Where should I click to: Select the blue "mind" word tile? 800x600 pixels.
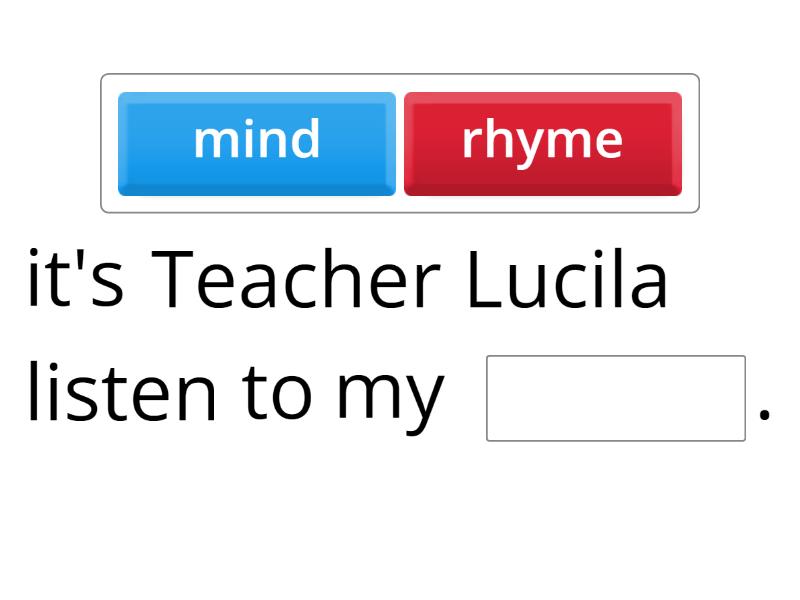tap(257, 143)
